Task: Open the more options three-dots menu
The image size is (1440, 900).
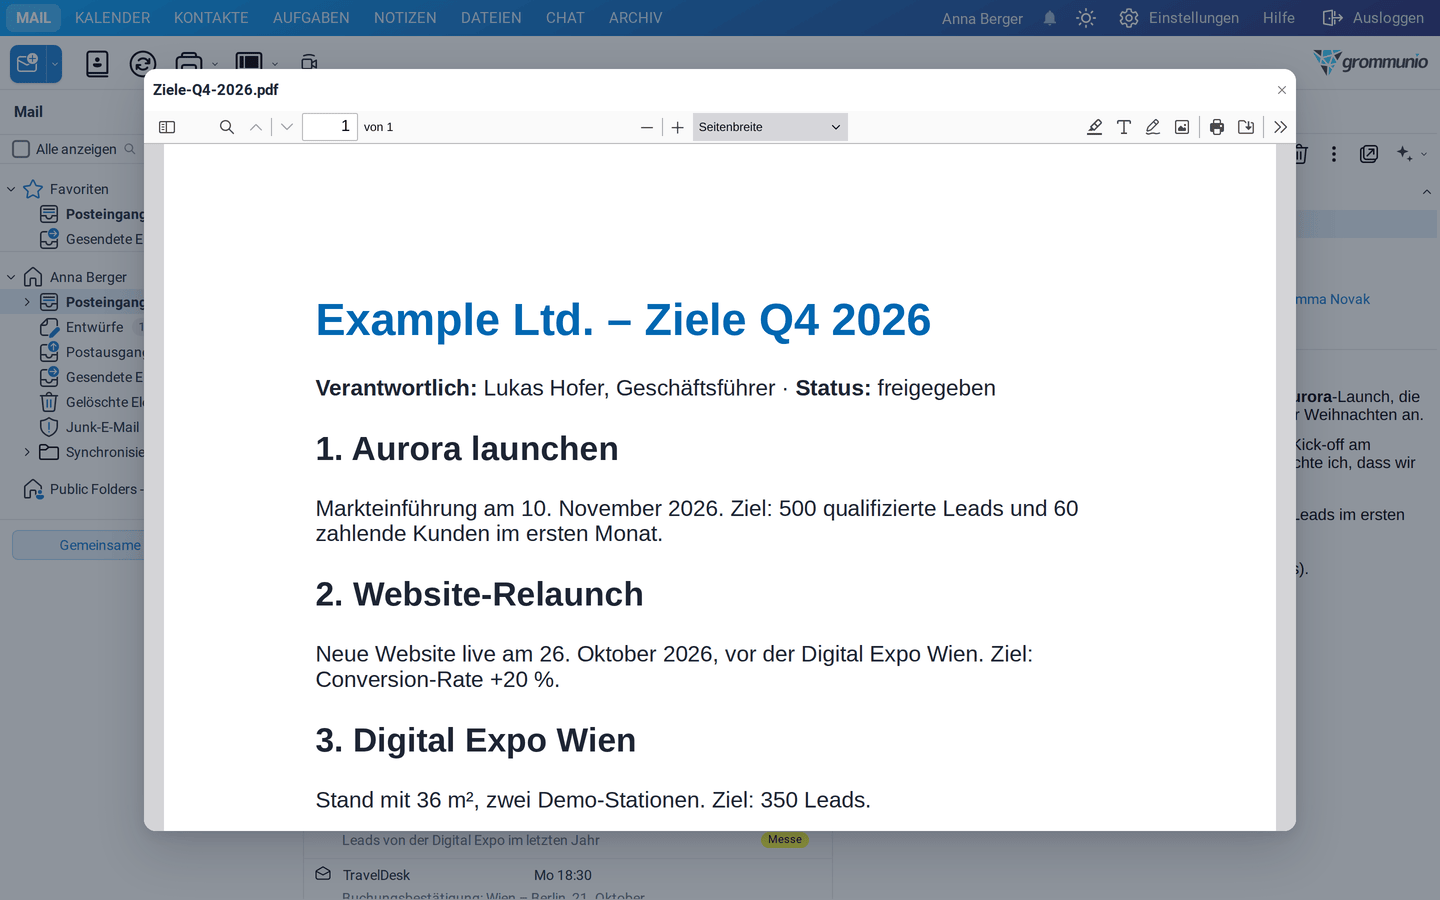Action: pos(1334,154)
